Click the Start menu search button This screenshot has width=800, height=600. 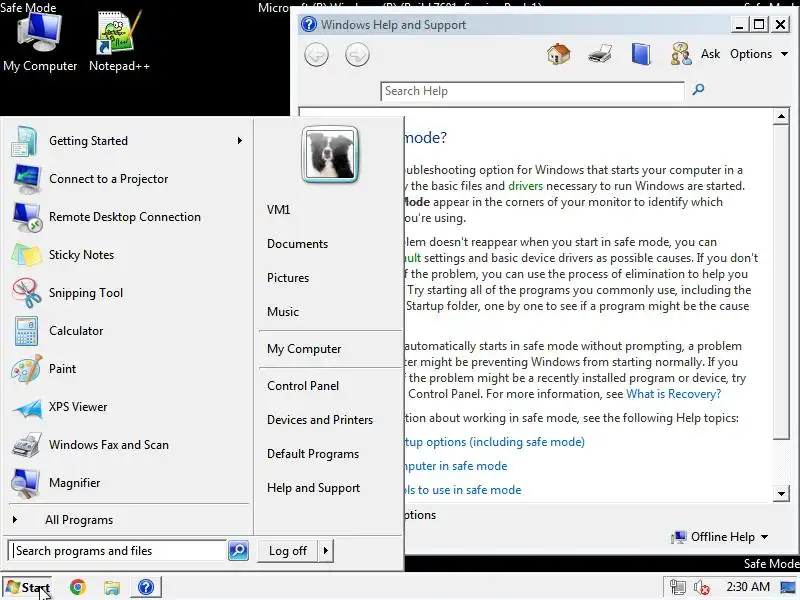click(238, 551)
